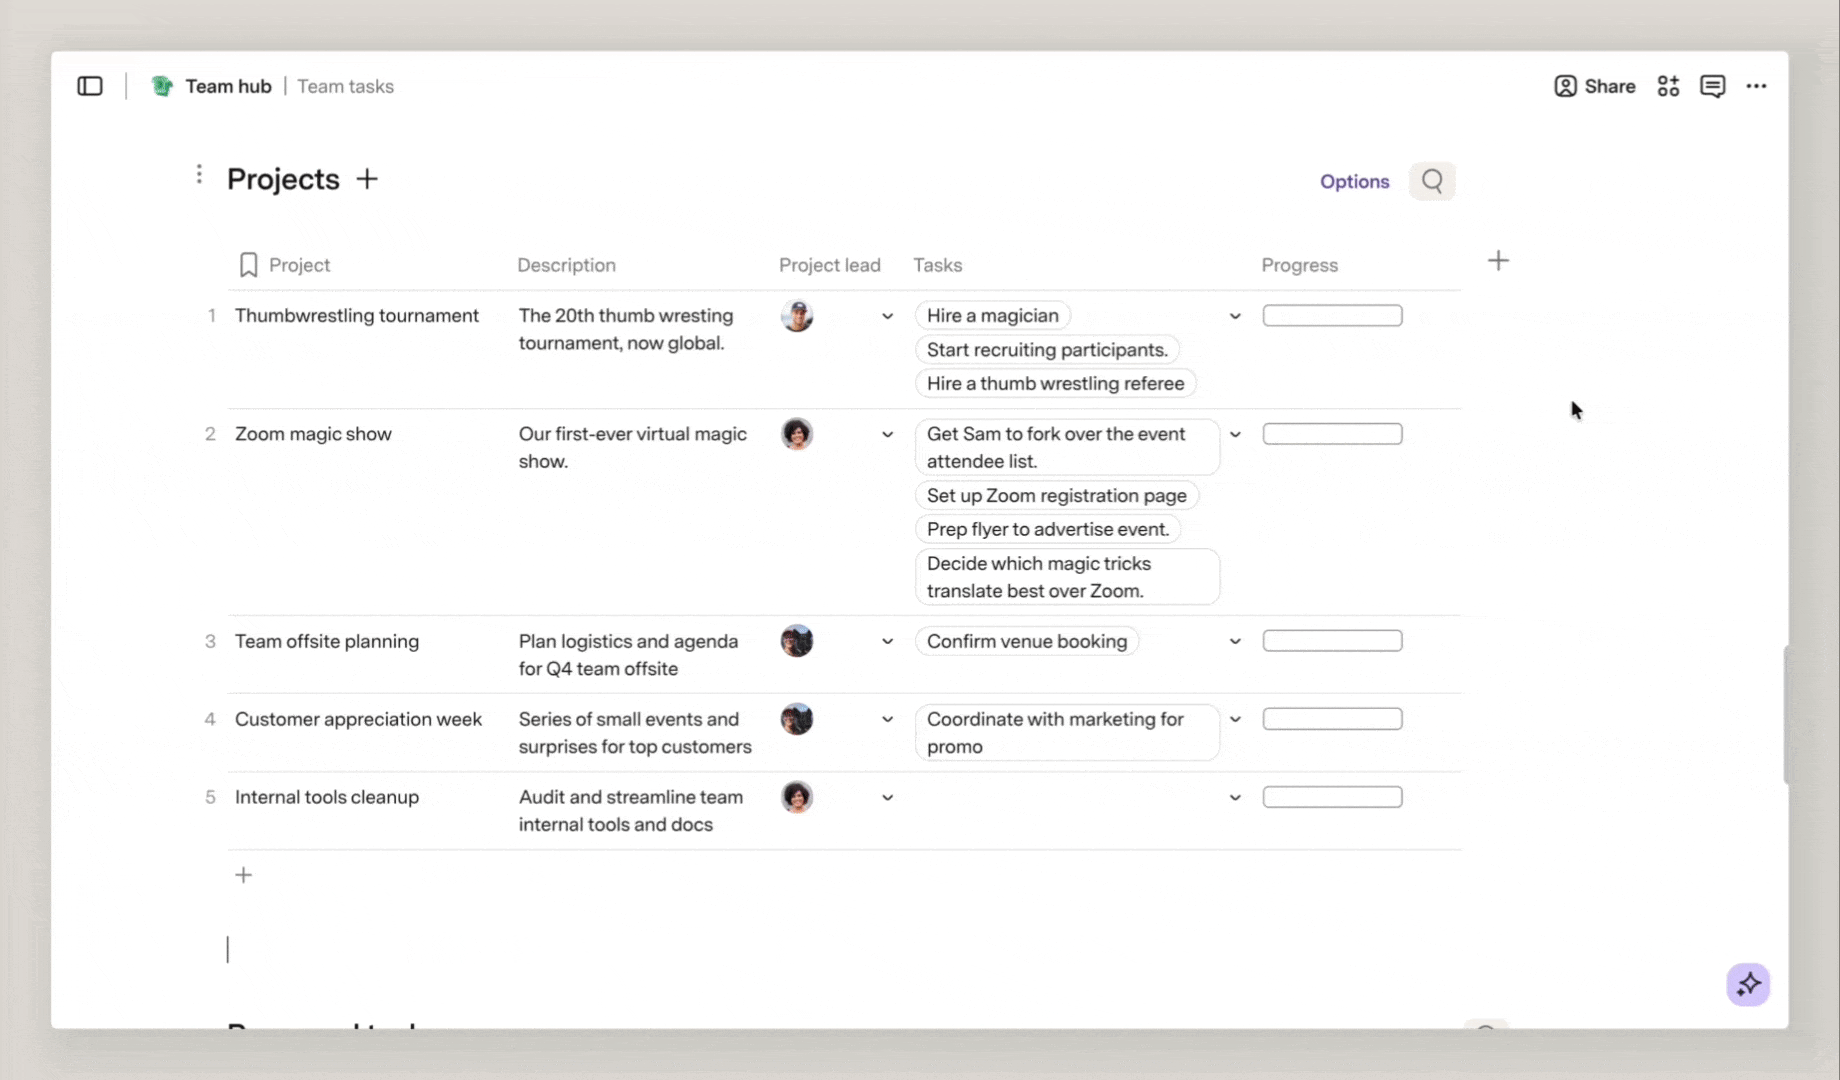Click the vertical scrollbar on right edge
Viewport: 1840px width, 1080px height.
pos(1786,714)
